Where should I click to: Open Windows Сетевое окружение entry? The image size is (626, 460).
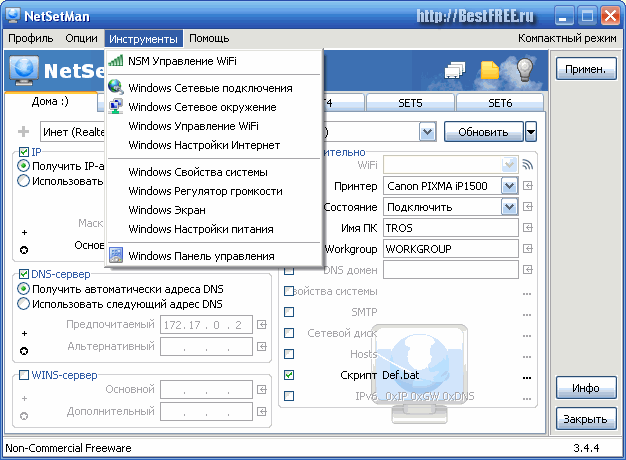click(214, 107)
